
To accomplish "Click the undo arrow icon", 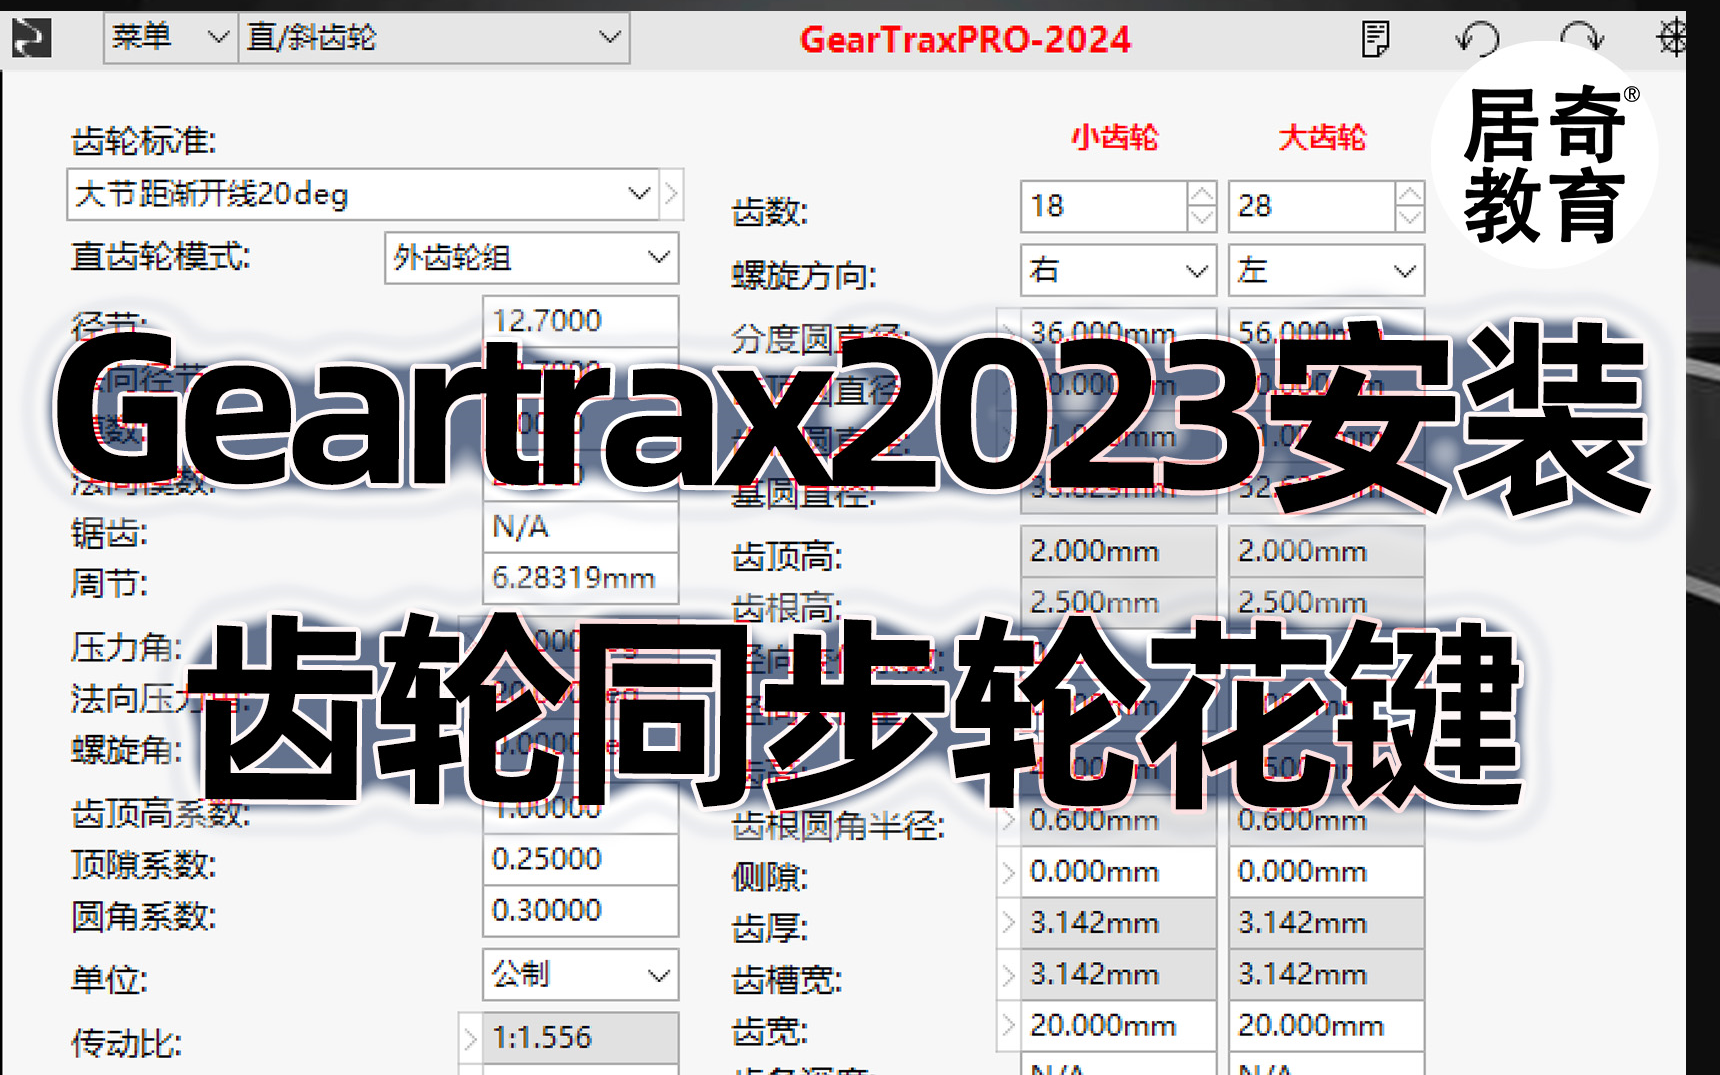I will pyautogui.click(x=1477, y=39).
